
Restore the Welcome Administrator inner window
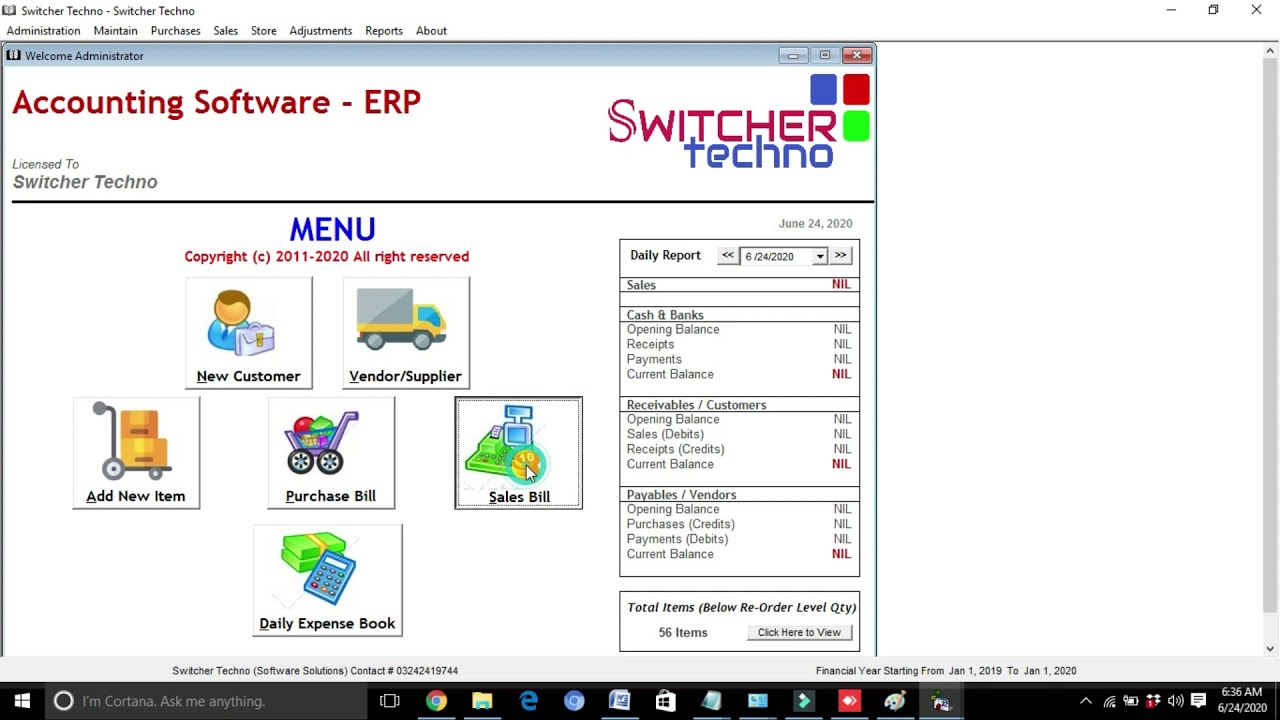pos(825,55)
